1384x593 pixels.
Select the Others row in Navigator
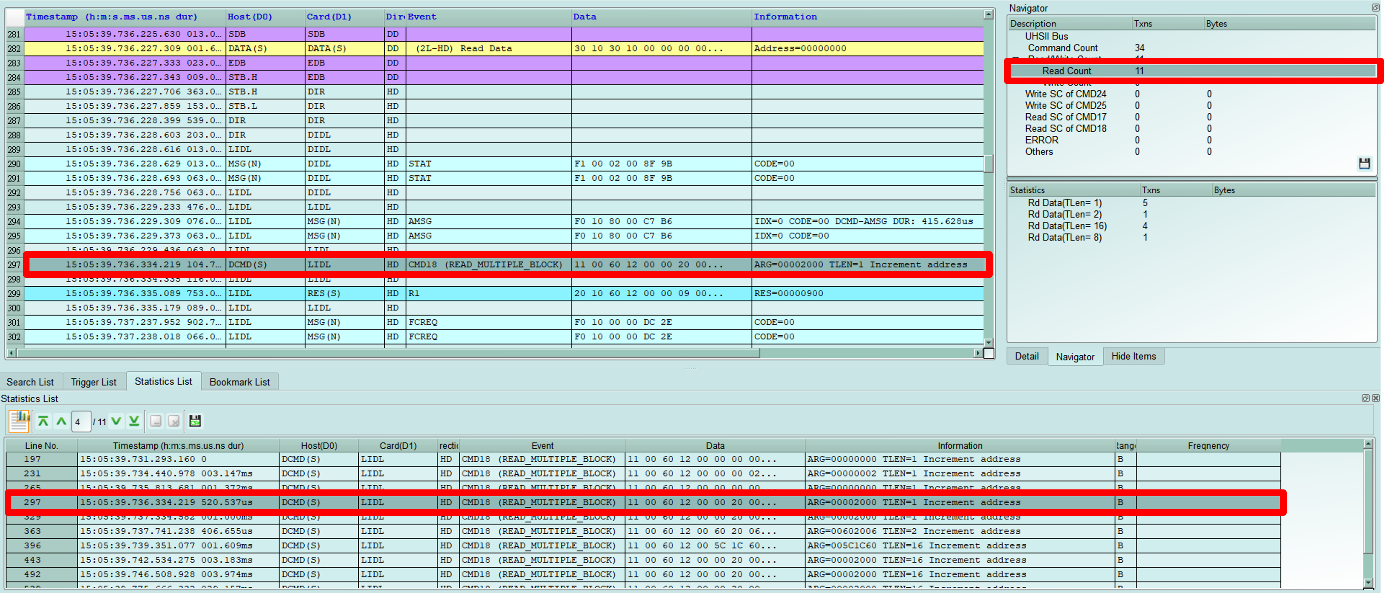1192,152
